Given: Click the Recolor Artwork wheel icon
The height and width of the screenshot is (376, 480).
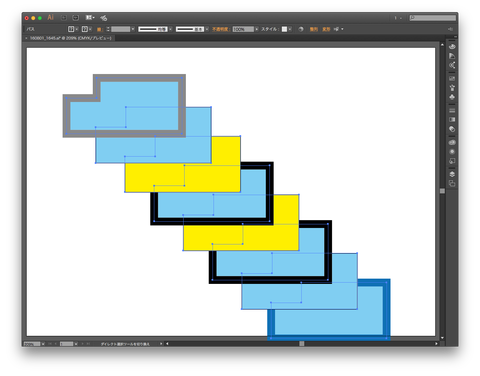Looking at the screenshot, I should pos(301,29).
